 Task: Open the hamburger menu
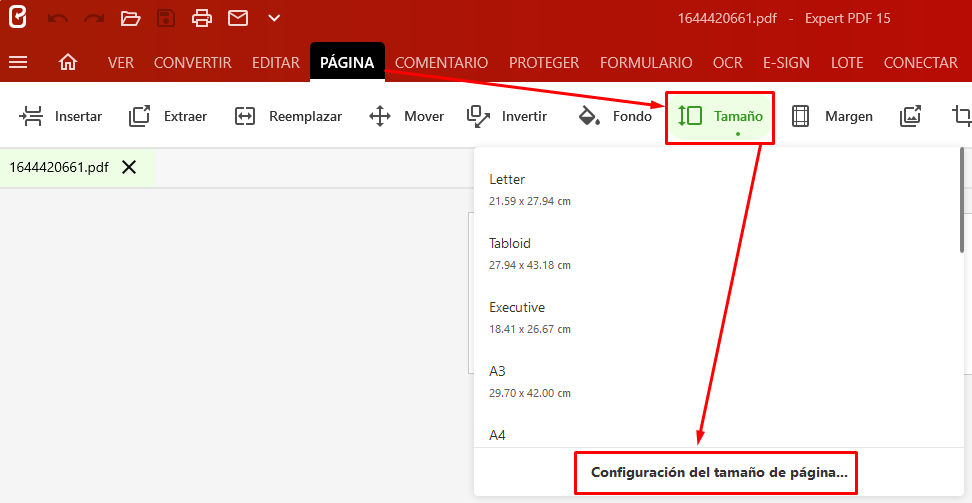18,62
